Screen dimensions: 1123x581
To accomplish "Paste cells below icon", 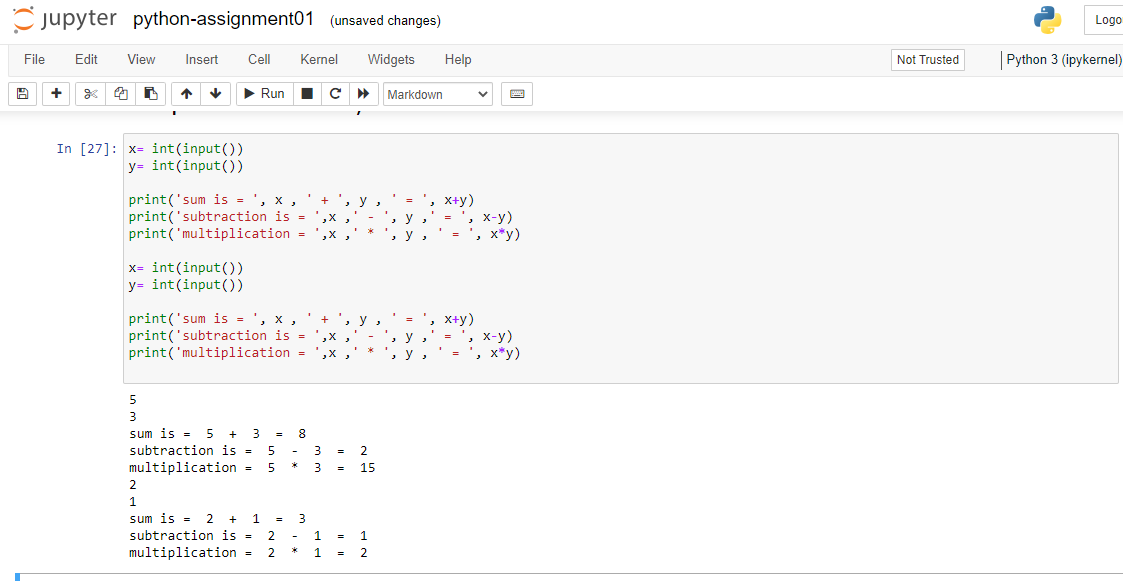I will point(150,94).
